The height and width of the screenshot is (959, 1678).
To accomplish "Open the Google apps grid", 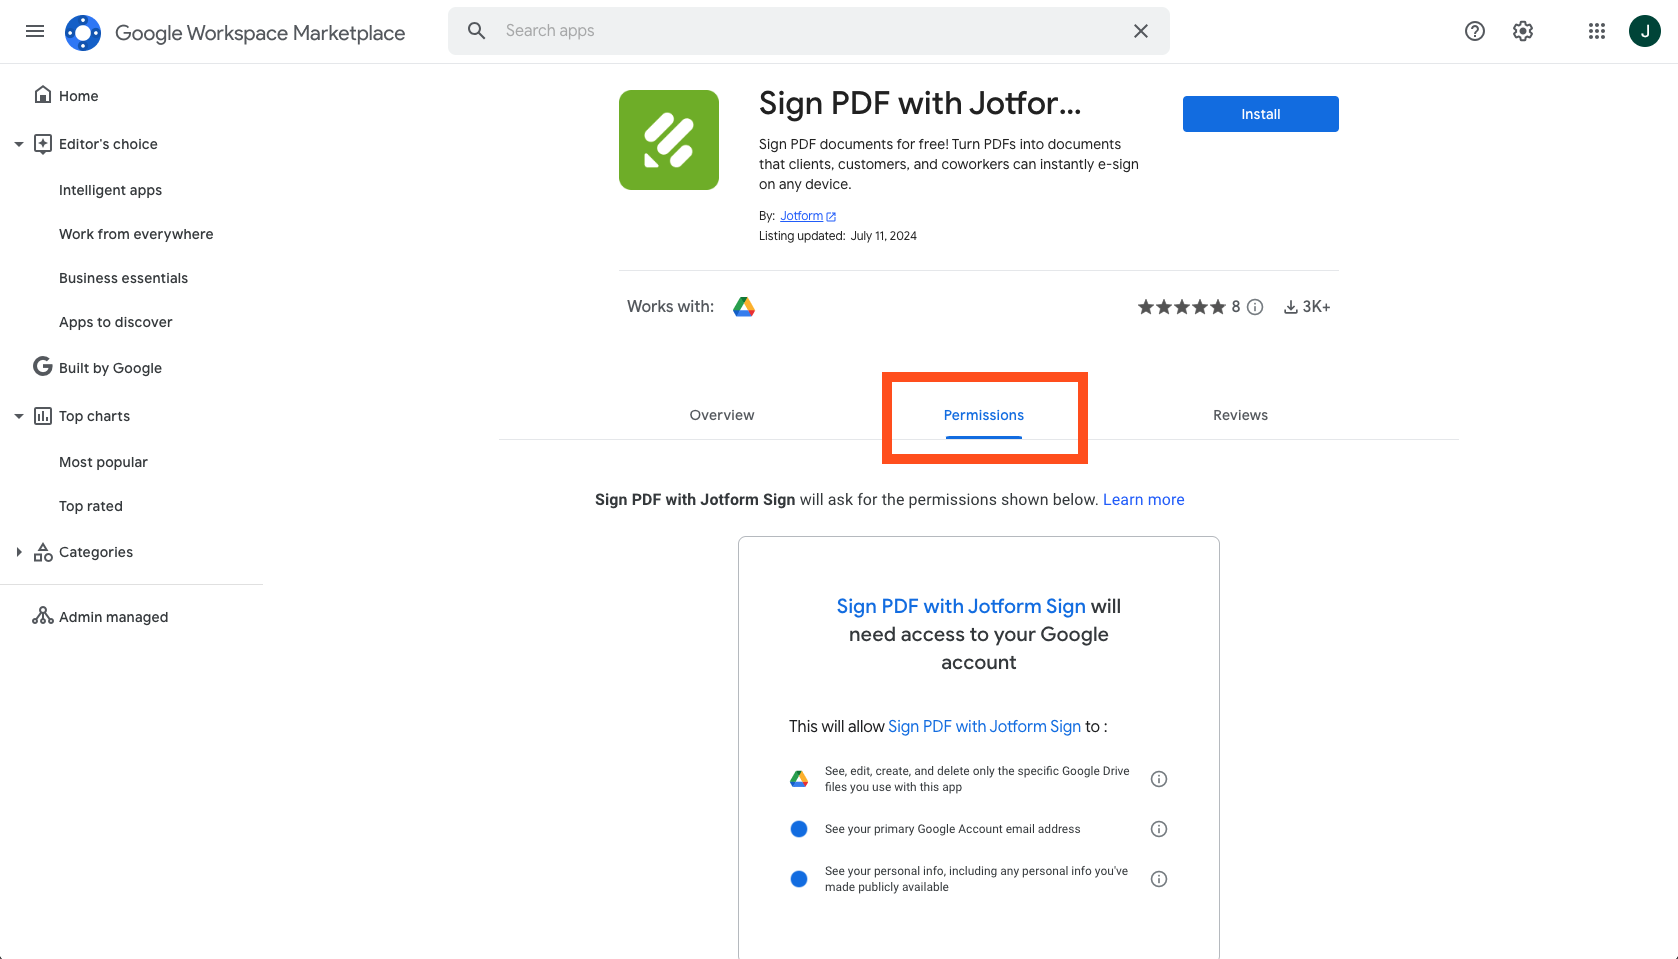I will [1597, 31].
